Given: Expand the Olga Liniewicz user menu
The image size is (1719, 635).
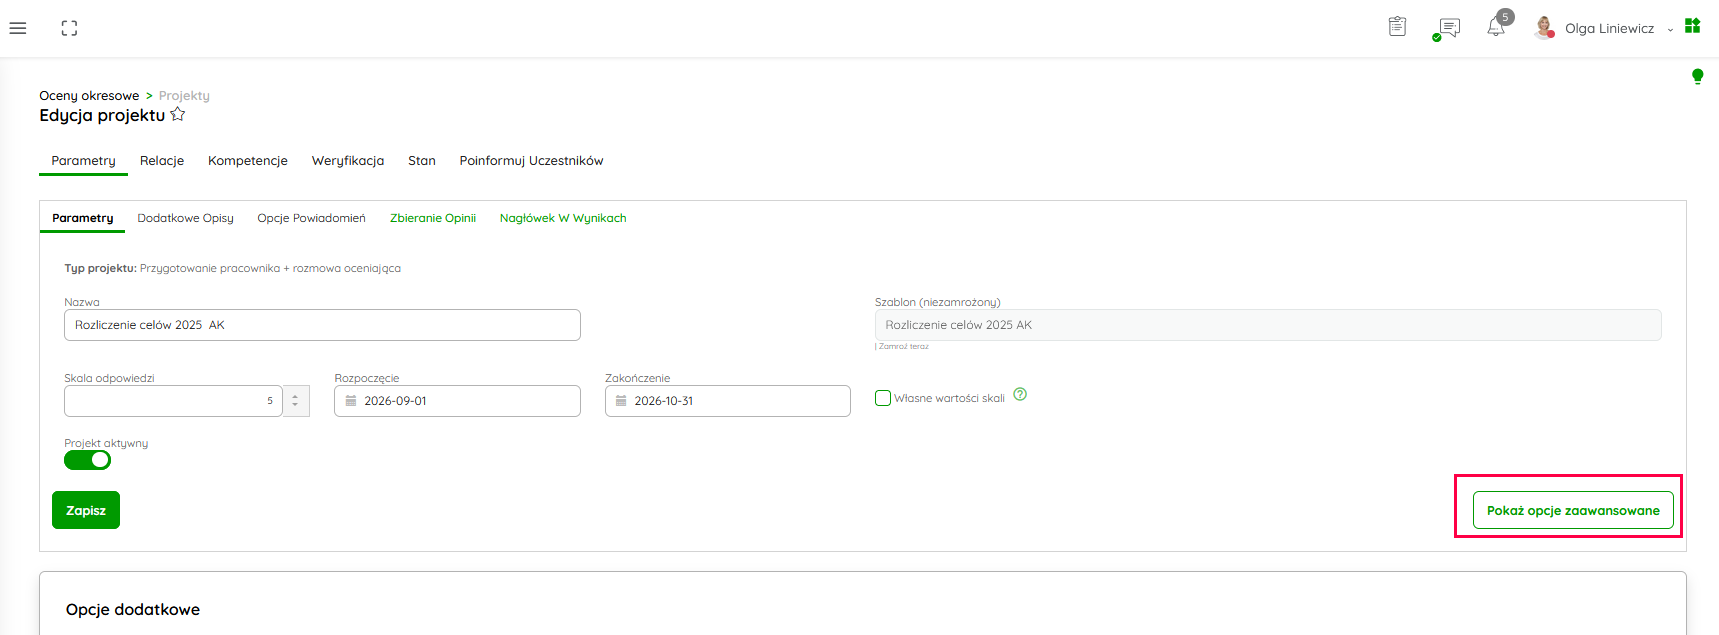Looking at the screenshot, I should coord(1604,28).
